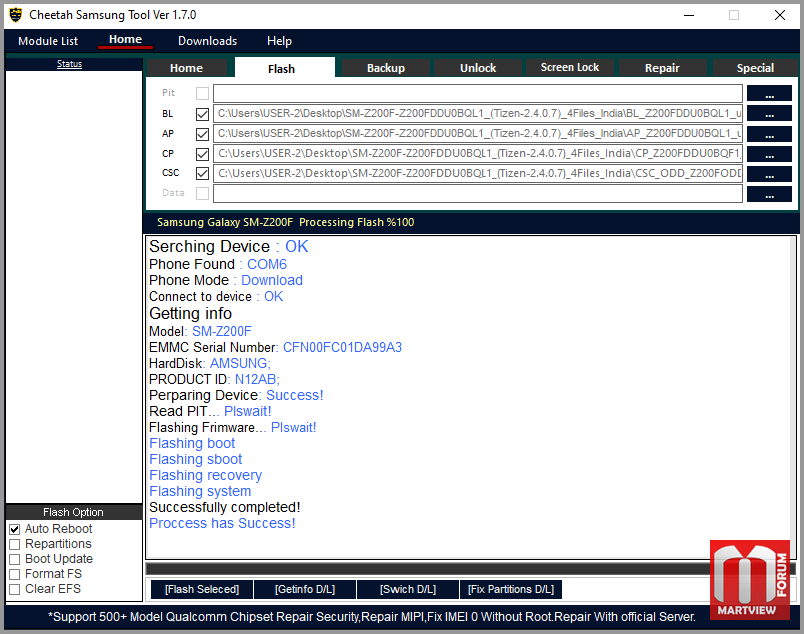Open the Downloads menu
The image size is (804, 634).
207,41
